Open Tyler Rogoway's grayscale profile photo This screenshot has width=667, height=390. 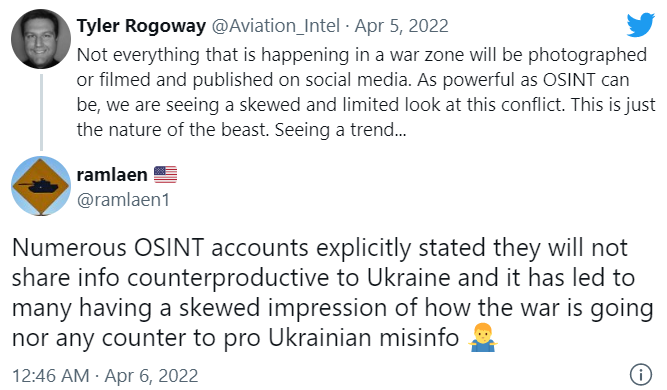(41, 39)
